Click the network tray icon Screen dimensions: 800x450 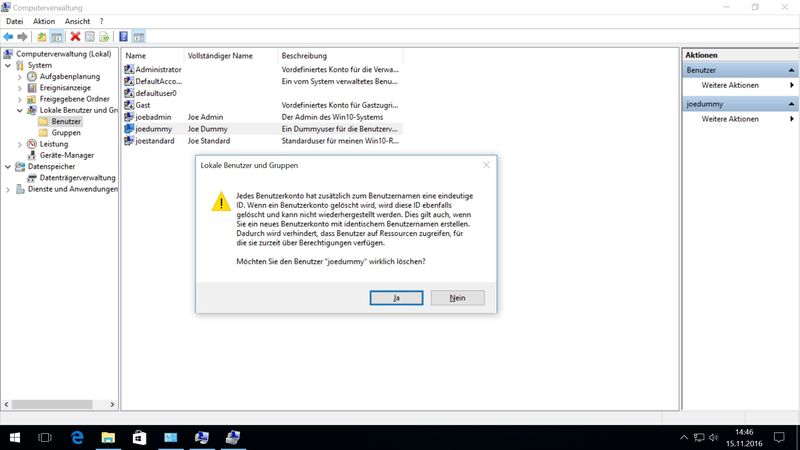point(699,438)
